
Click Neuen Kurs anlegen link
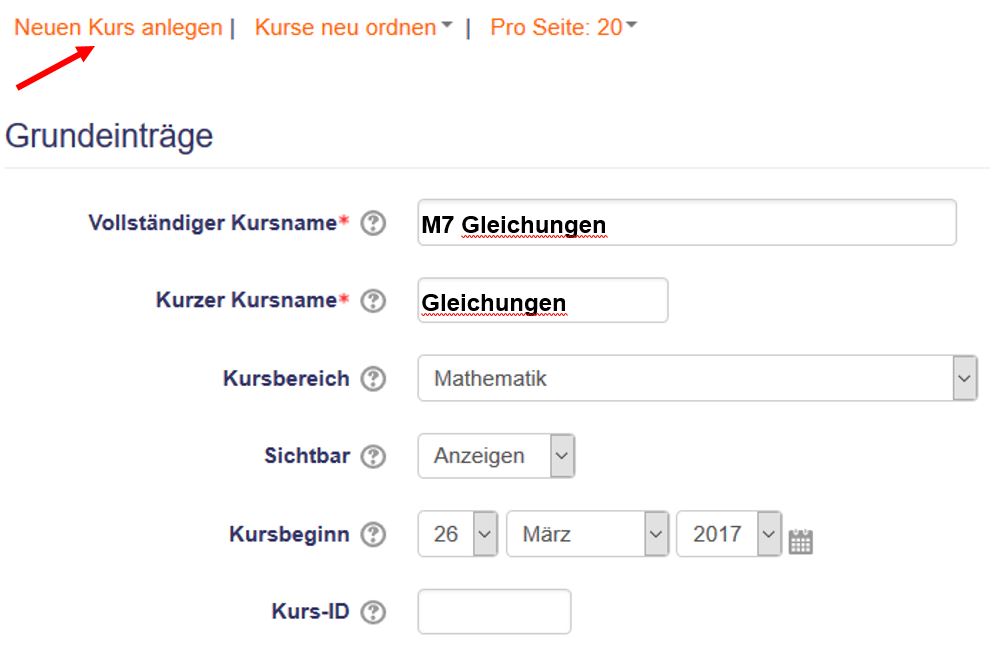(118, 27)
